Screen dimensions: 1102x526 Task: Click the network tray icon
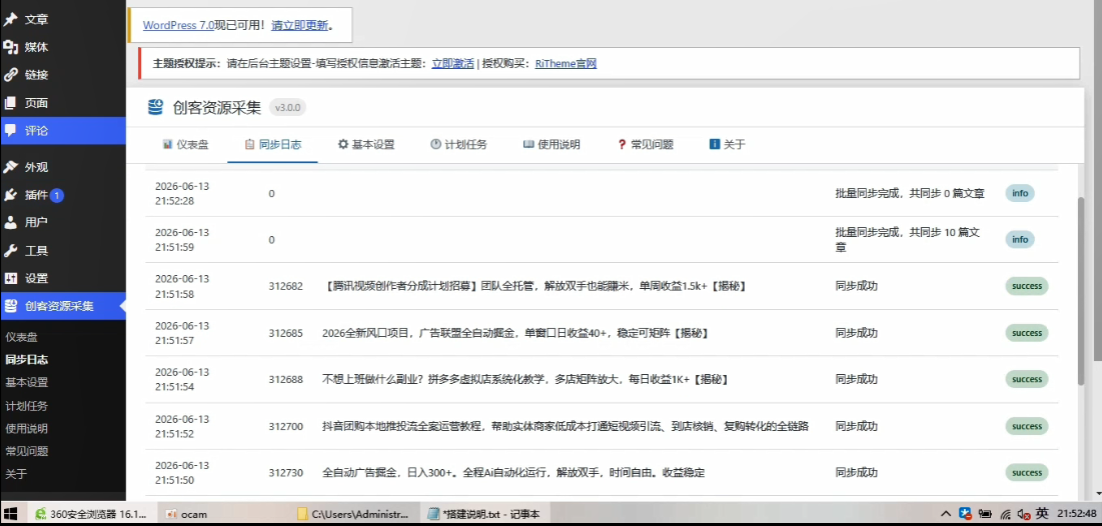1006,514
